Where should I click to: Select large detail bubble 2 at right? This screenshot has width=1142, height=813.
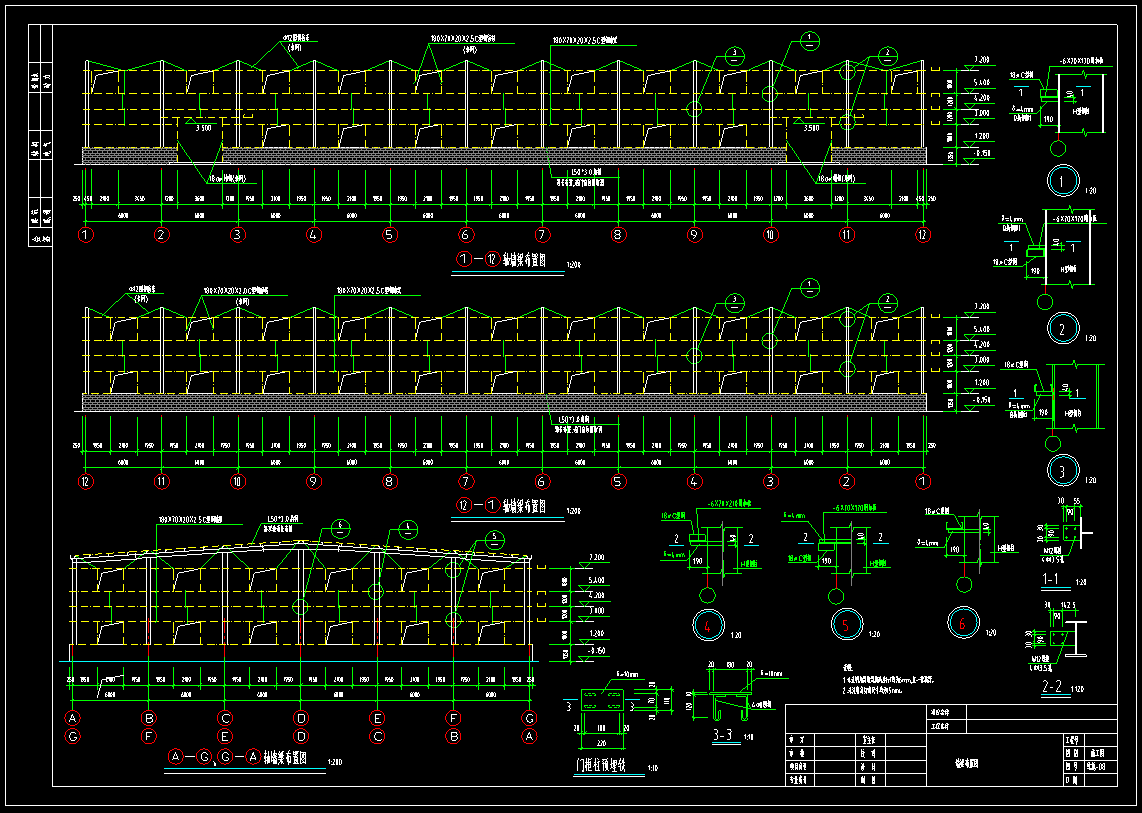[x=1062, y=327]
